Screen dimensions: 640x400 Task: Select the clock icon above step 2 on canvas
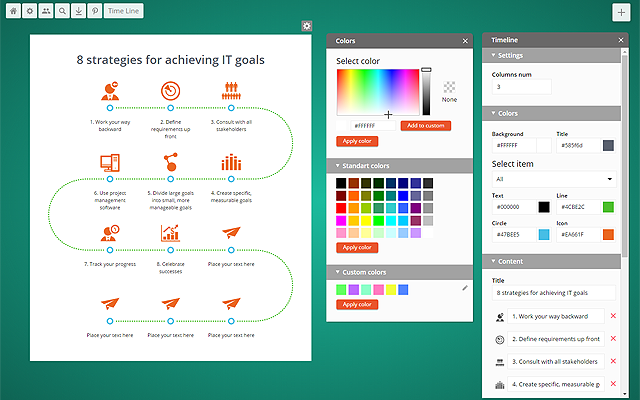tap(170, 91)
